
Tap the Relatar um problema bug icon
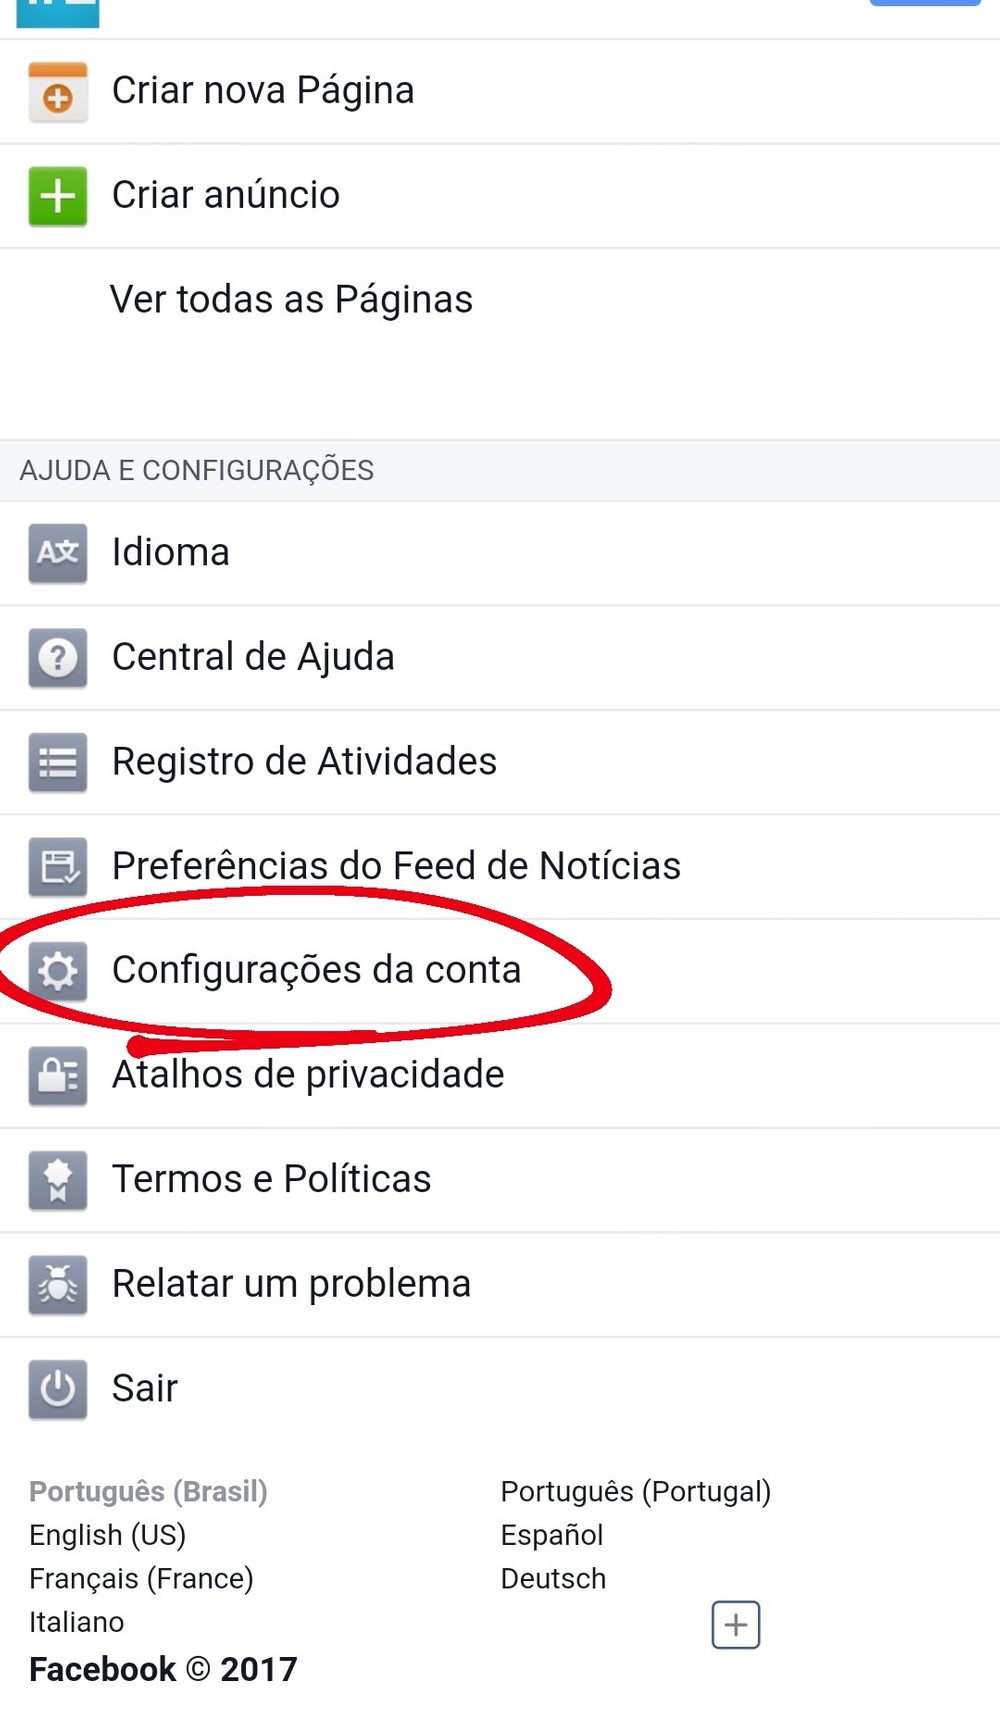pos(58,1284)
